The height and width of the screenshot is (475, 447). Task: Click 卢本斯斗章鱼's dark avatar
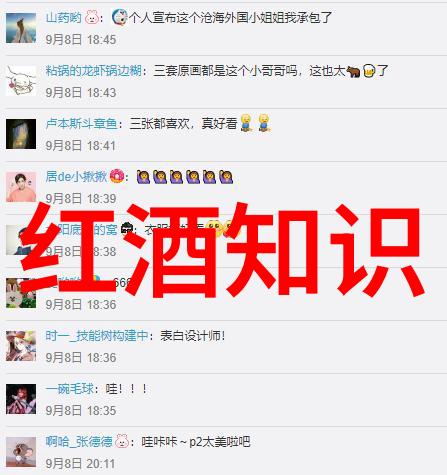[21, 134]
